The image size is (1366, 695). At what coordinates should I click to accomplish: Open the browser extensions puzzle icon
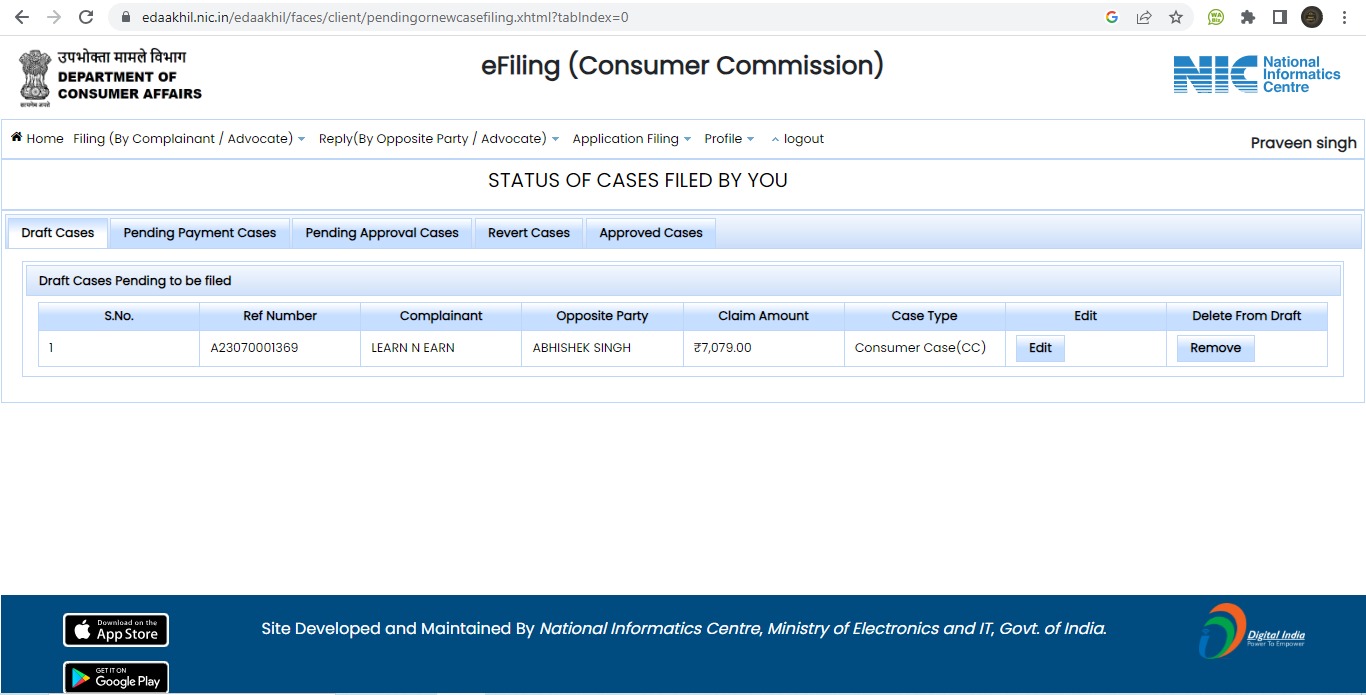pos(1247,17)
